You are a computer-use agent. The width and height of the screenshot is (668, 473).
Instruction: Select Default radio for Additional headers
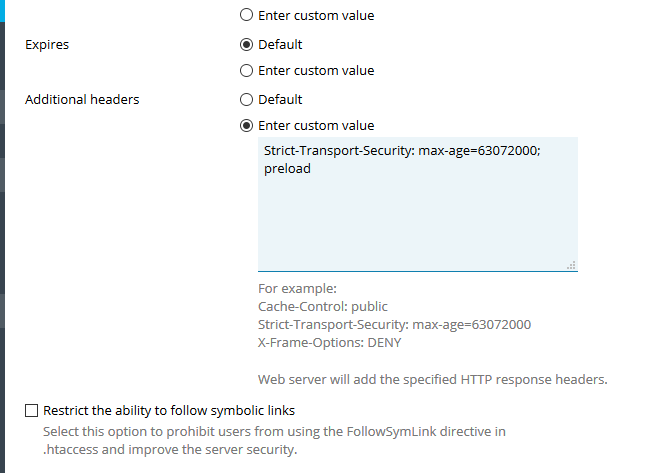pos(246,100)
